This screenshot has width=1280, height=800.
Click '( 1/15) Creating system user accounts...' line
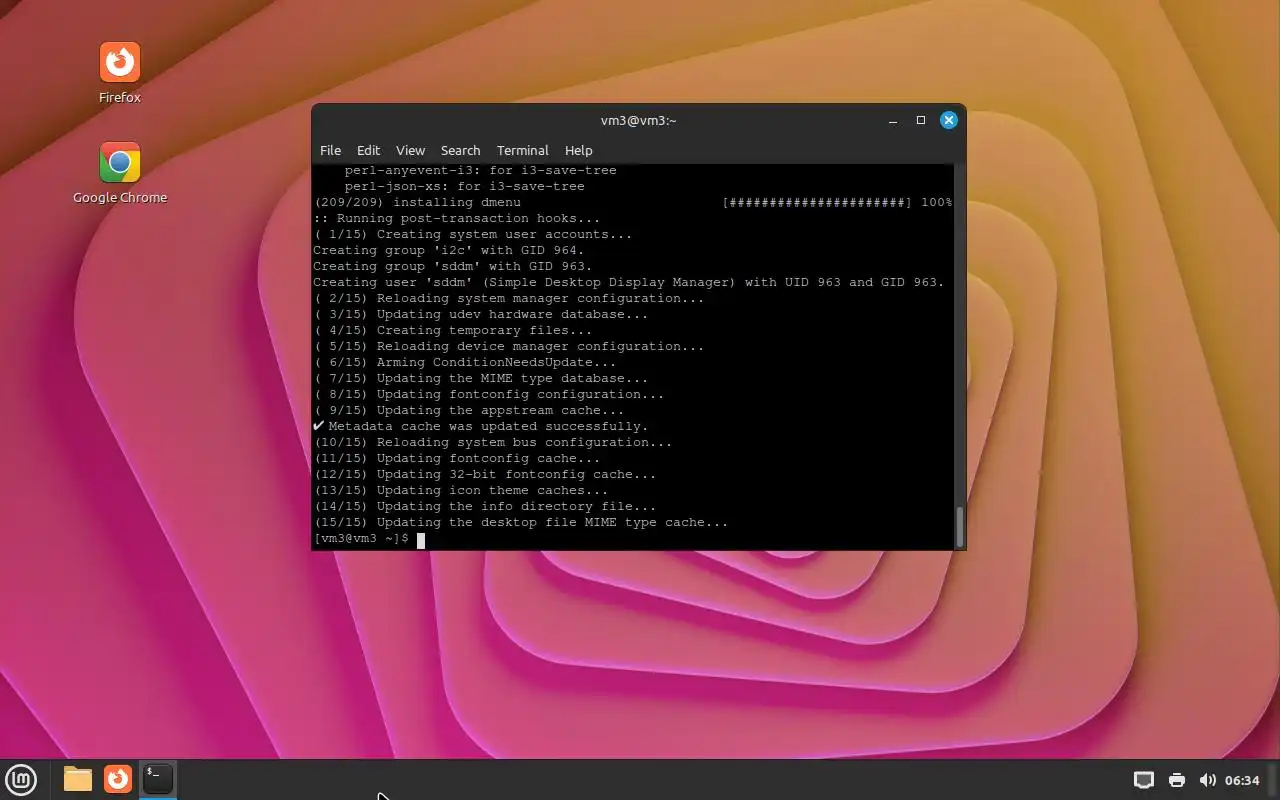click(473, 235)
